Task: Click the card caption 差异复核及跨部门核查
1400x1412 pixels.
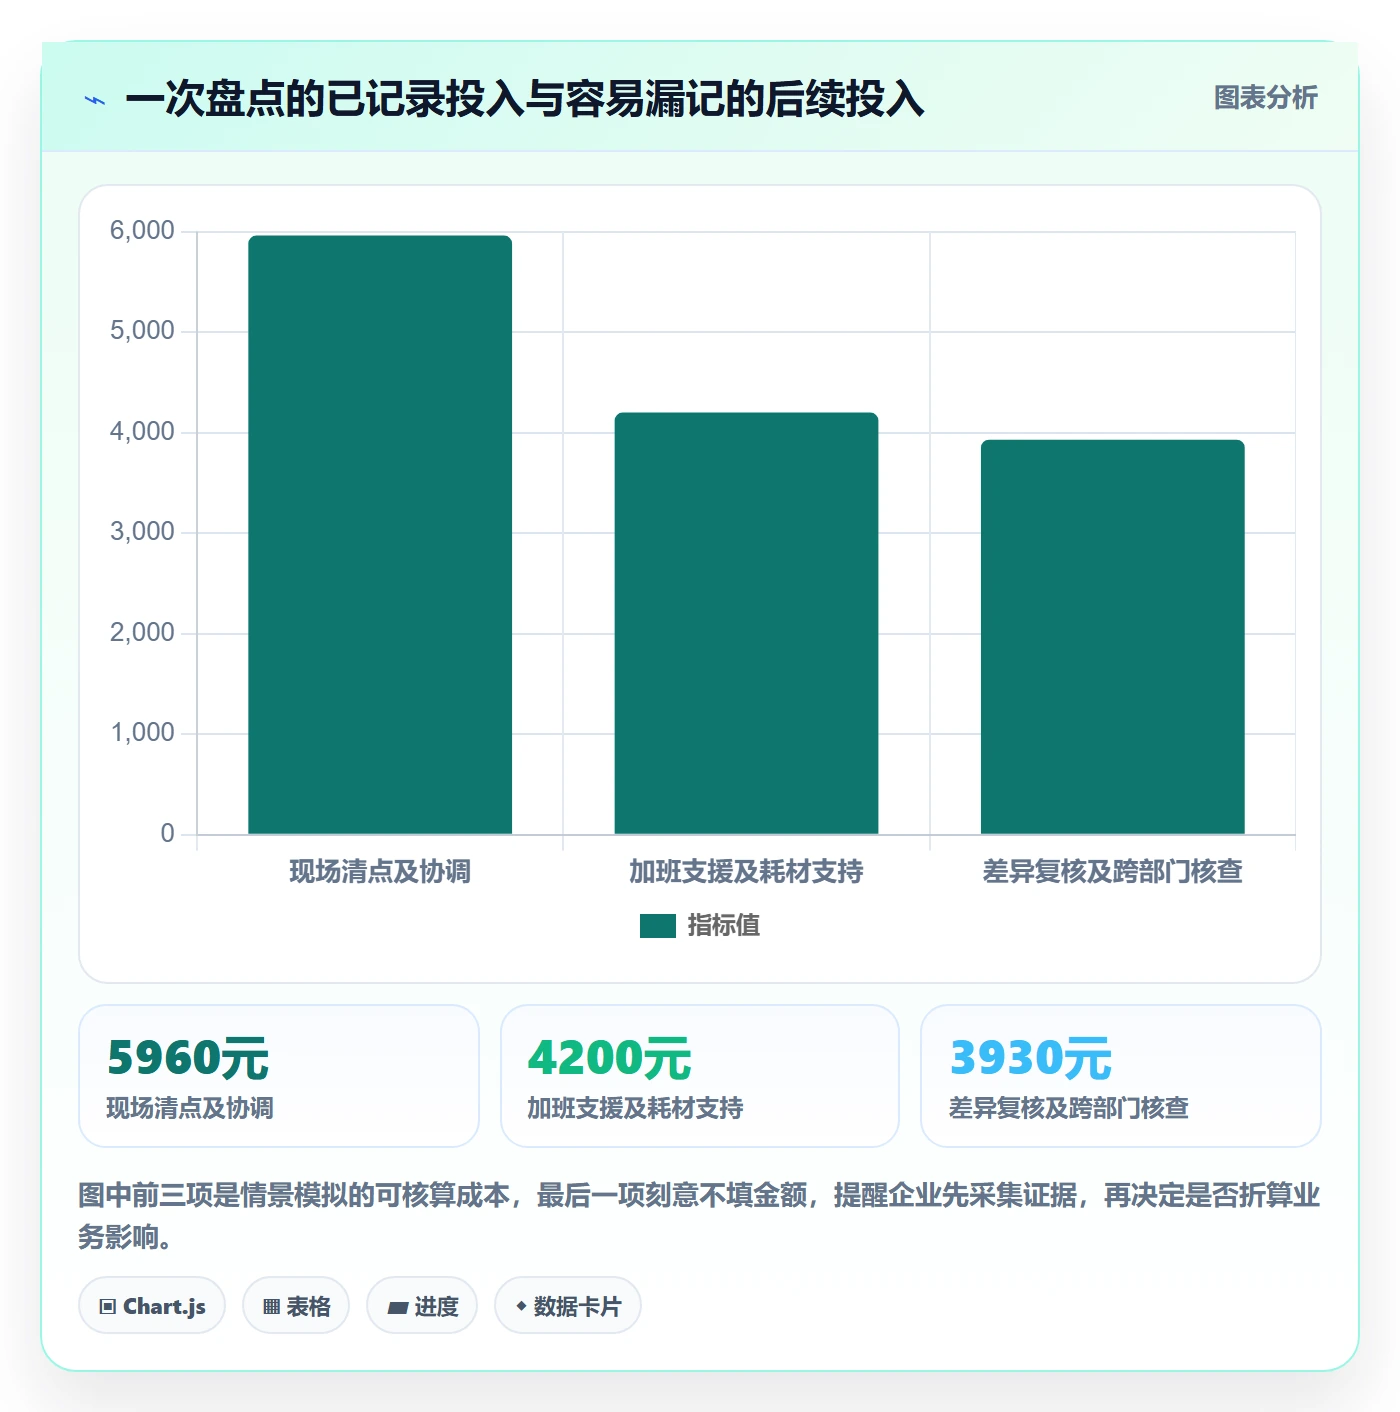Action: (1068, 1108)
